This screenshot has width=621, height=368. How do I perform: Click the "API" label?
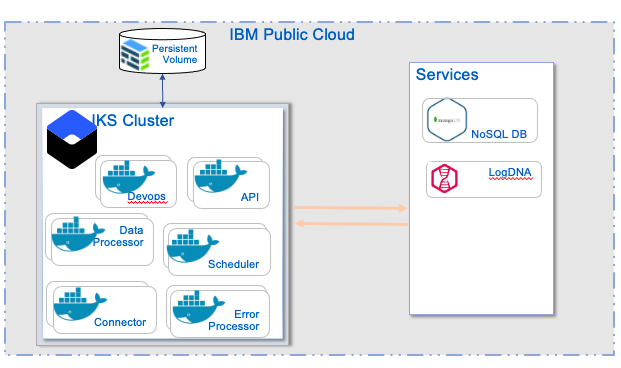(x=250, y=197)
